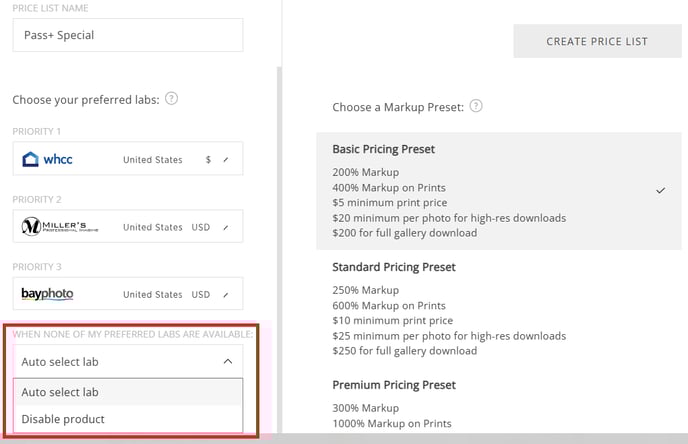Screen dimensions: 688x444
Task: Click help icon beside preferred labs heading
Action: coord(171,99)
